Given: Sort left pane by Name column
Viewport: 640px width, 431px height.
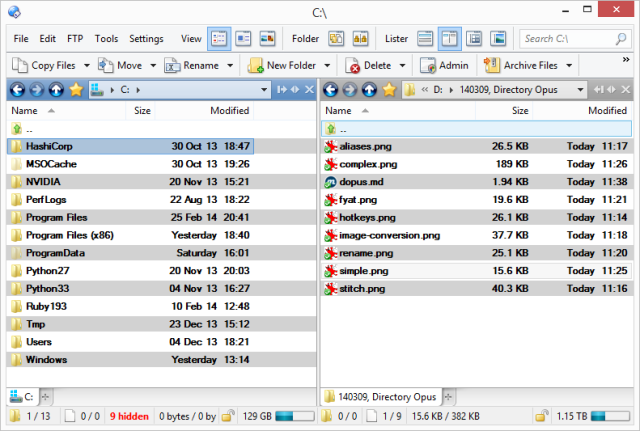Looking at the screenshot, I should [x=66, y=111].
